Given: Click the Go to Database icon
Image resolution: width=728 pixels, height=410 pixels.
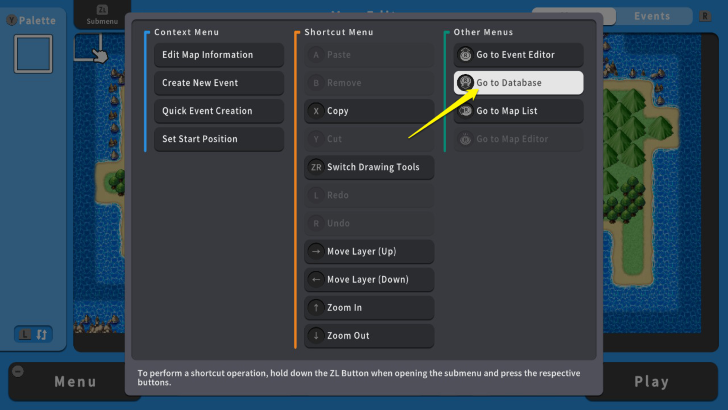Looking at the screenshot, I should (465, 83).
